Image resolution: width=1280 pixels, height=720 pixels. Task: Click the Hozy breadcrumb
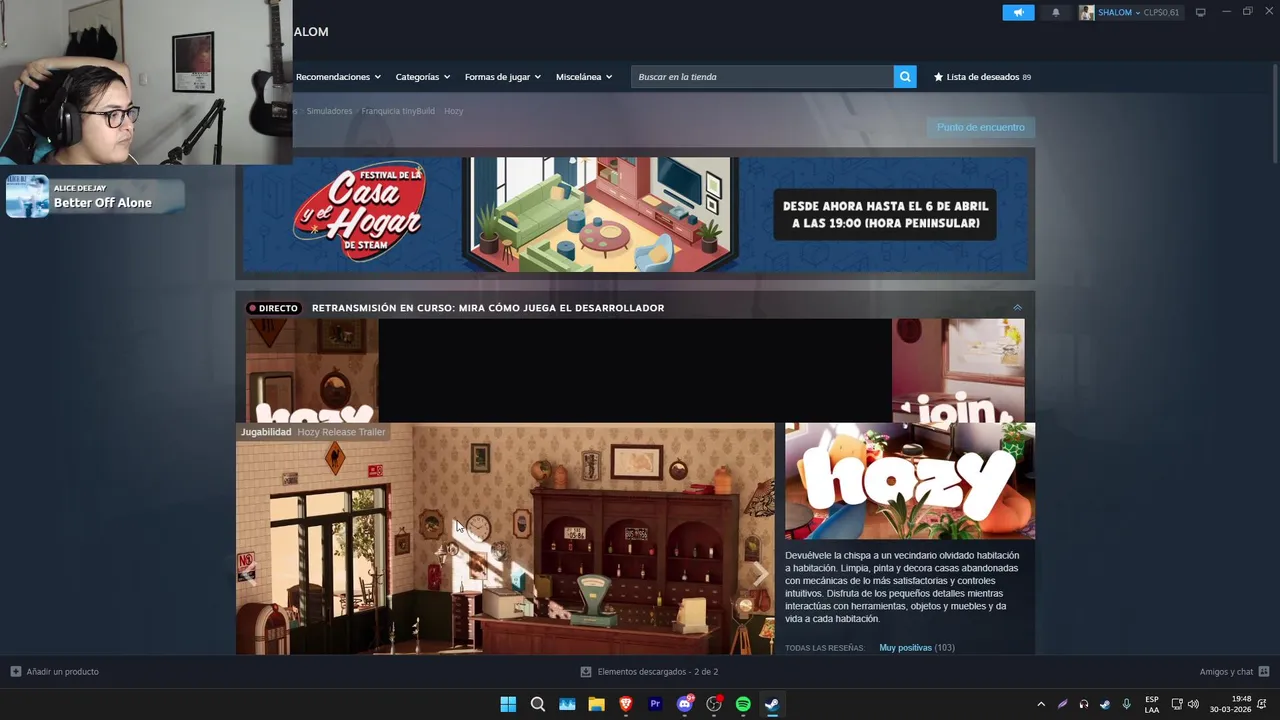pyautogui.click(x=453, y=111)
